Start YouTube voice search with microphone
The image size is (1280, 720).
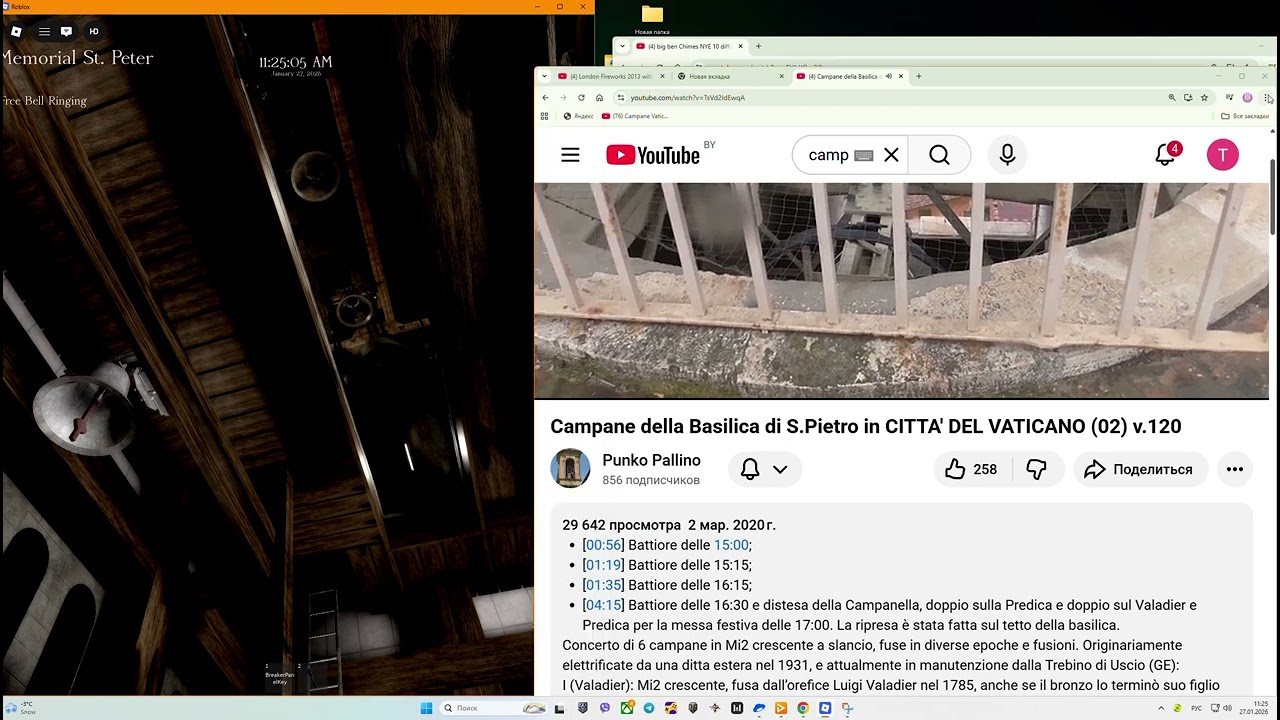pos(1007,155)
